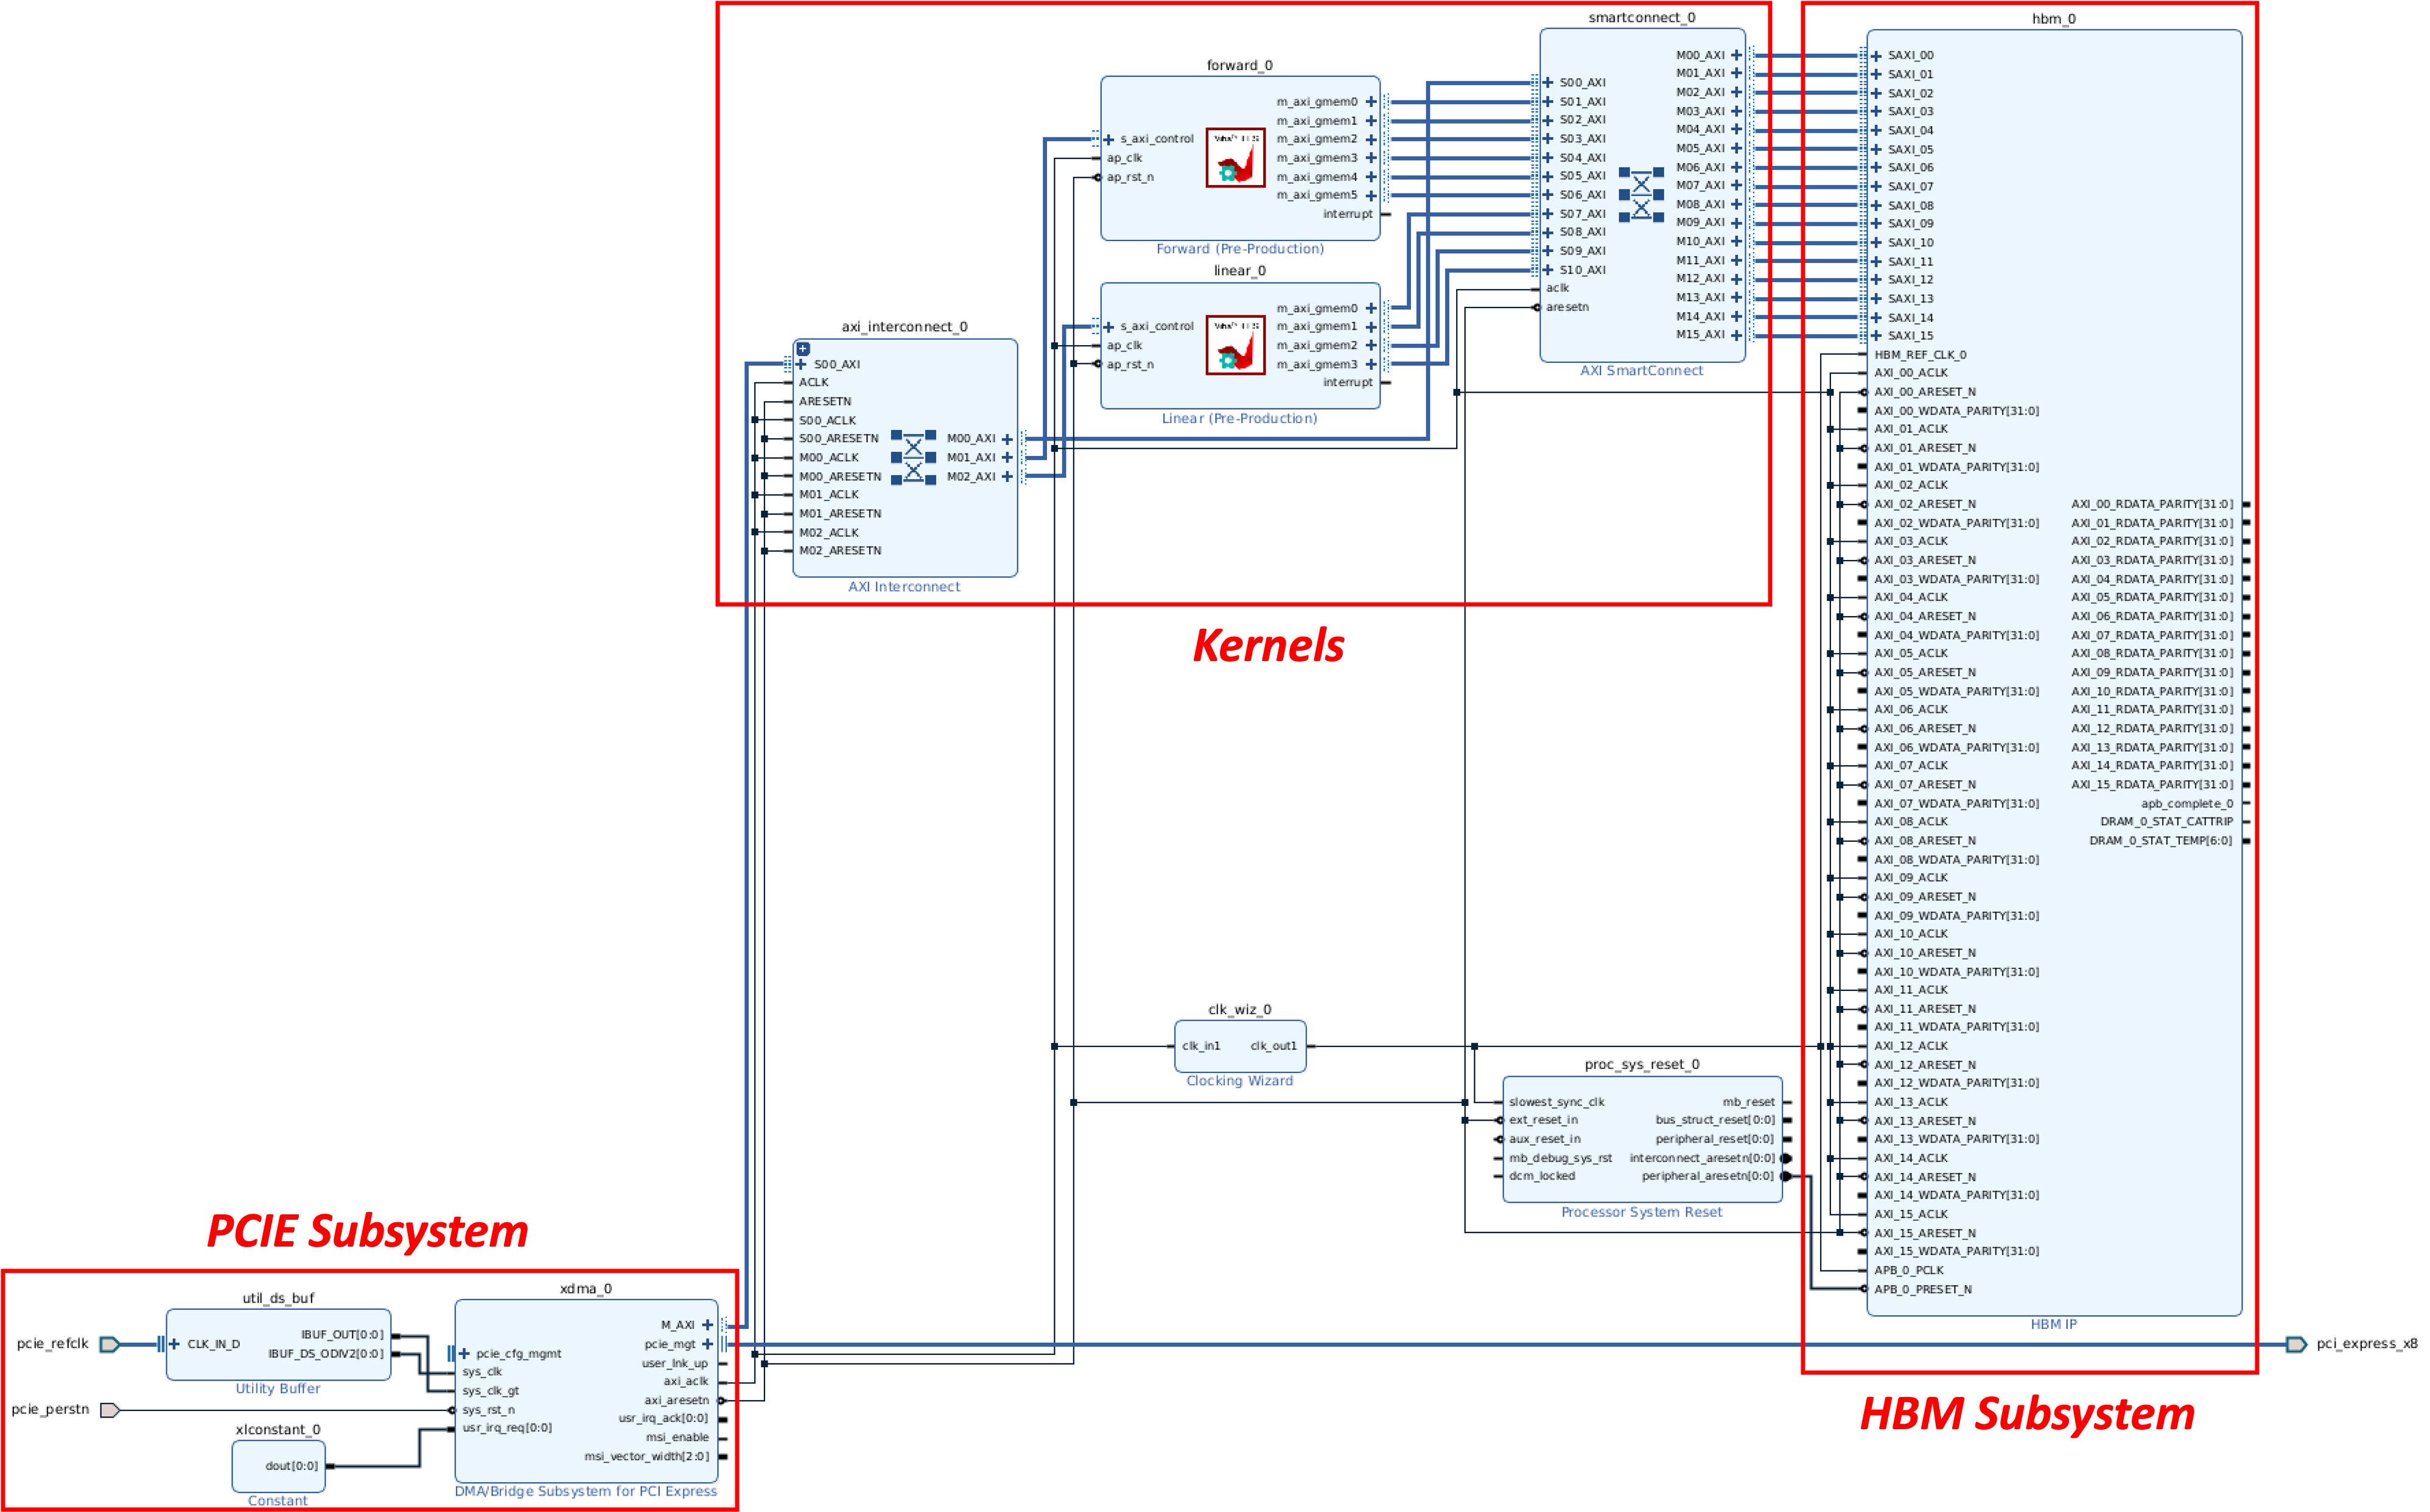
Task: Click the Vitis HLS icon in forward_0 block
Action: tap(1235, 157)
